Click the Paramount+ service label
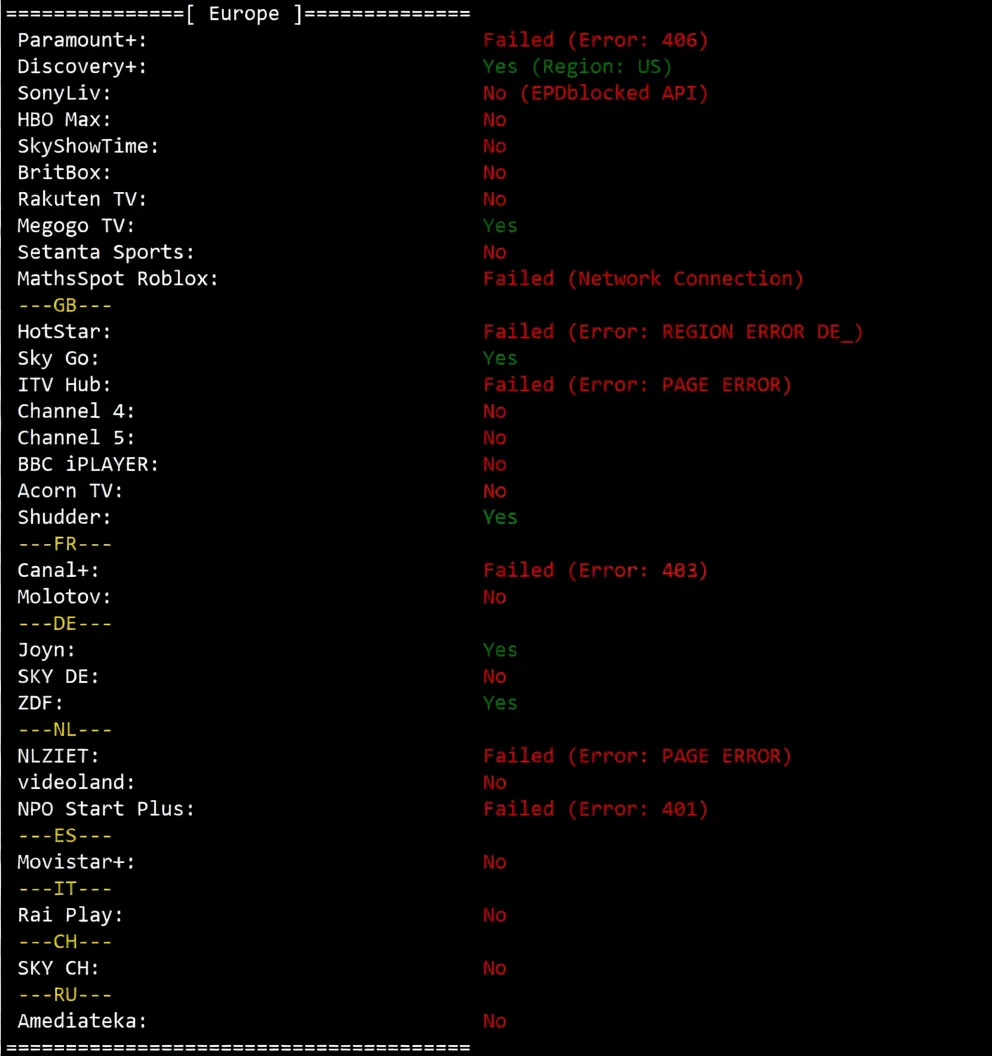The image size is (992, 1056). point(82,40)
